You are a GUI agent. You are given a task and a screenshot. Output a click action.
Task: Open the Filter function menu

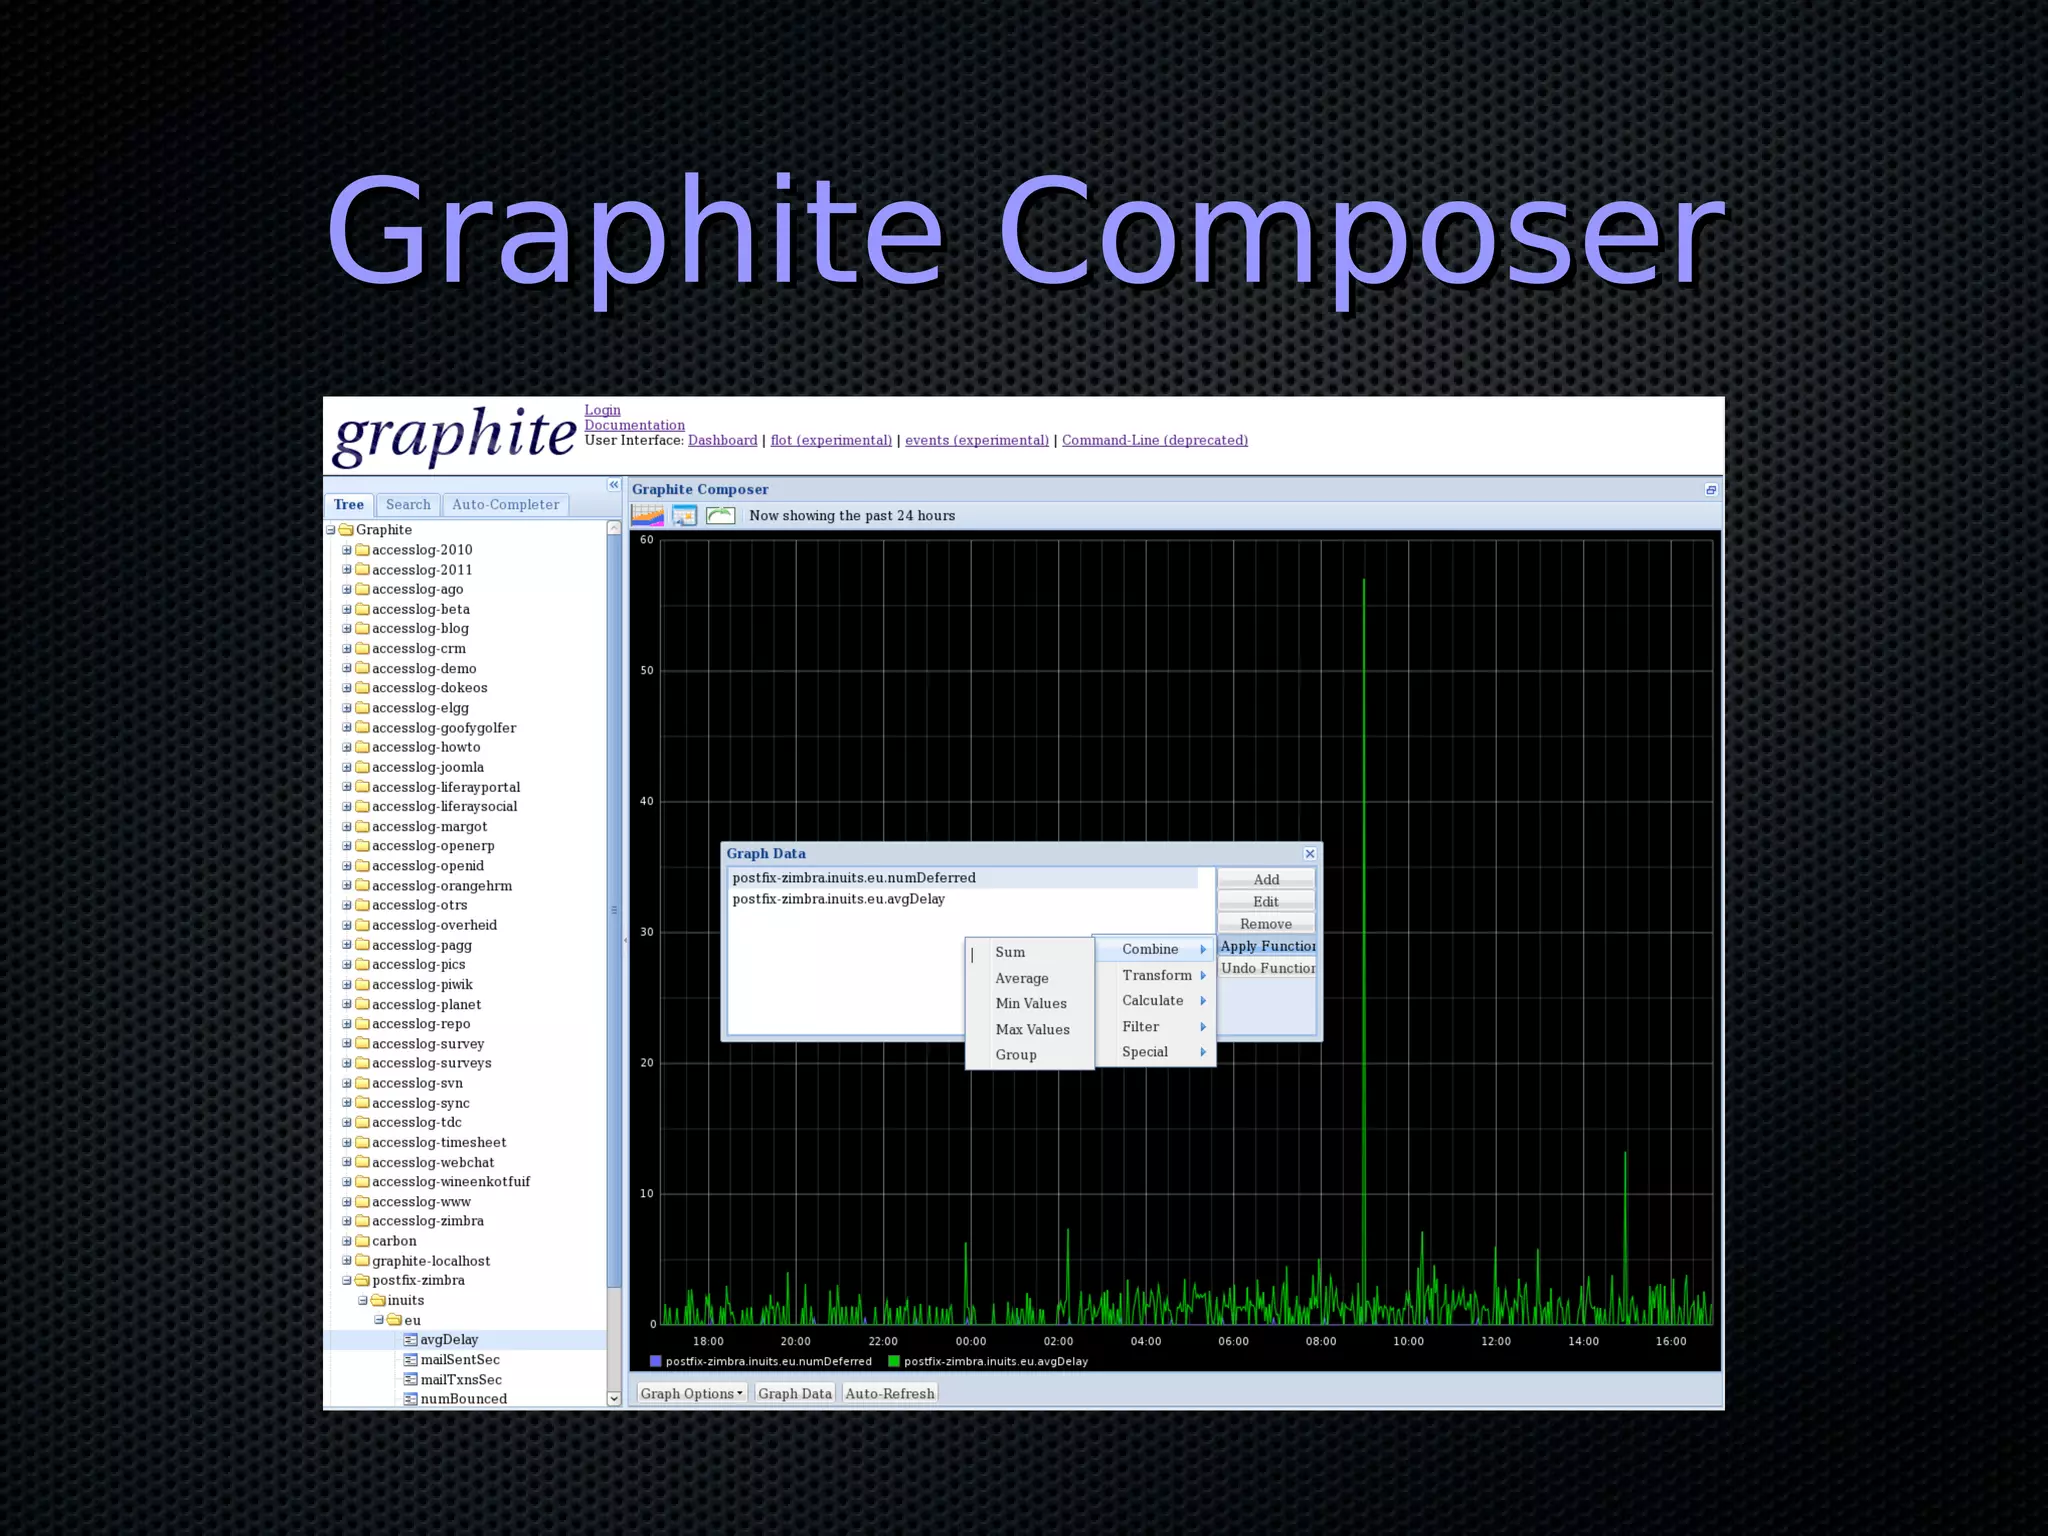pos(1155,1026)
